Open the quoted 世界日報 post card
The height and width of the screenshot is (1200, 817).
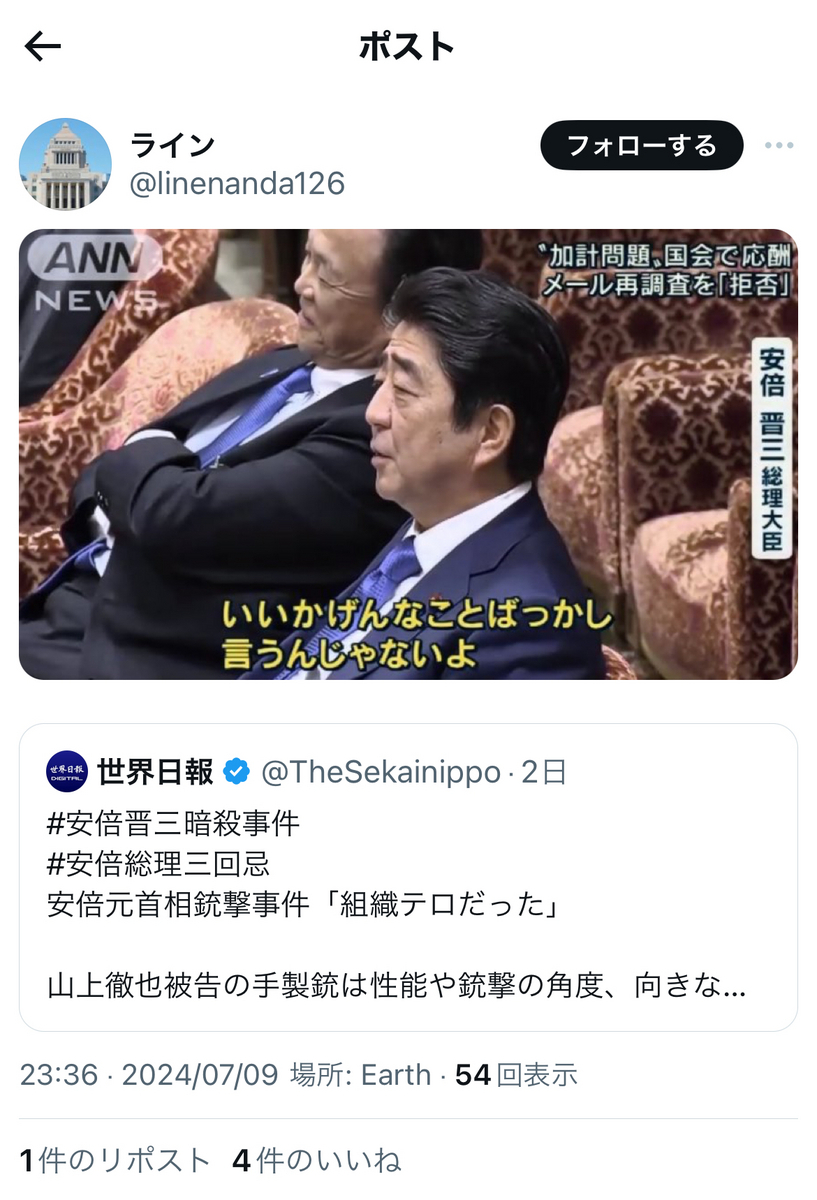408,877
